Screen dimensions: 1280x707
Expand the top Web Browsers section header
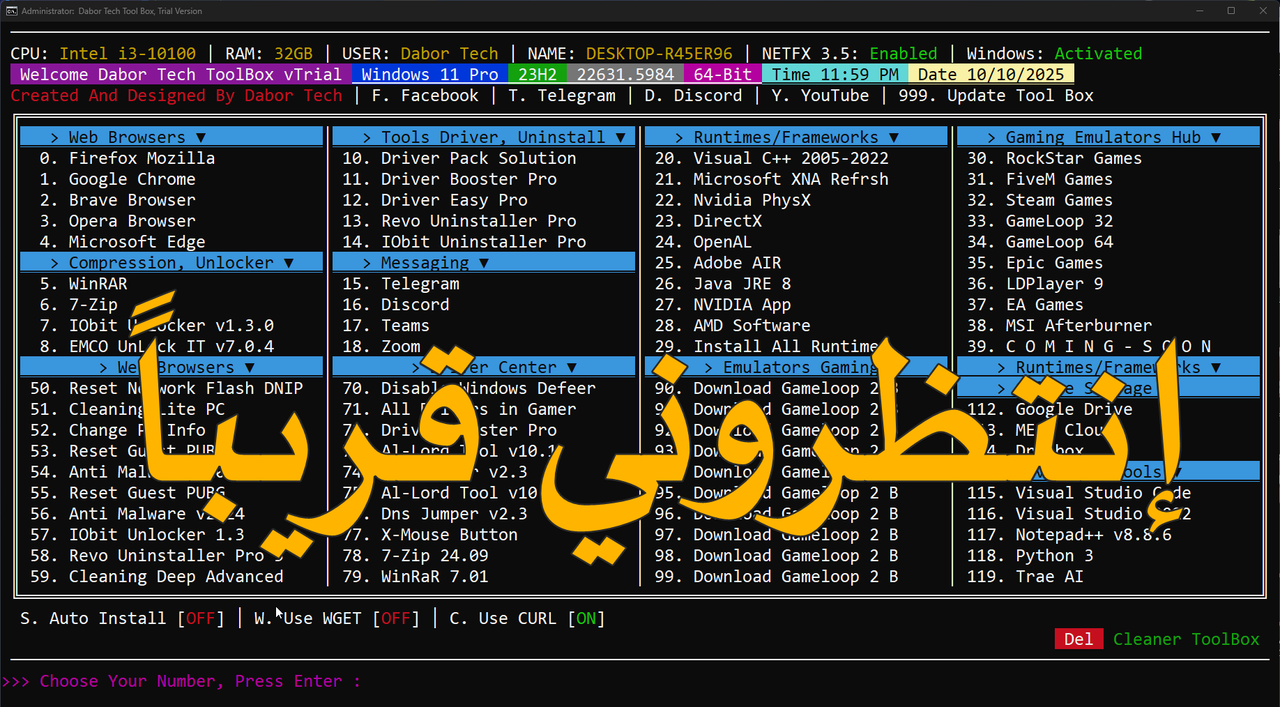[x=171, y=137]
